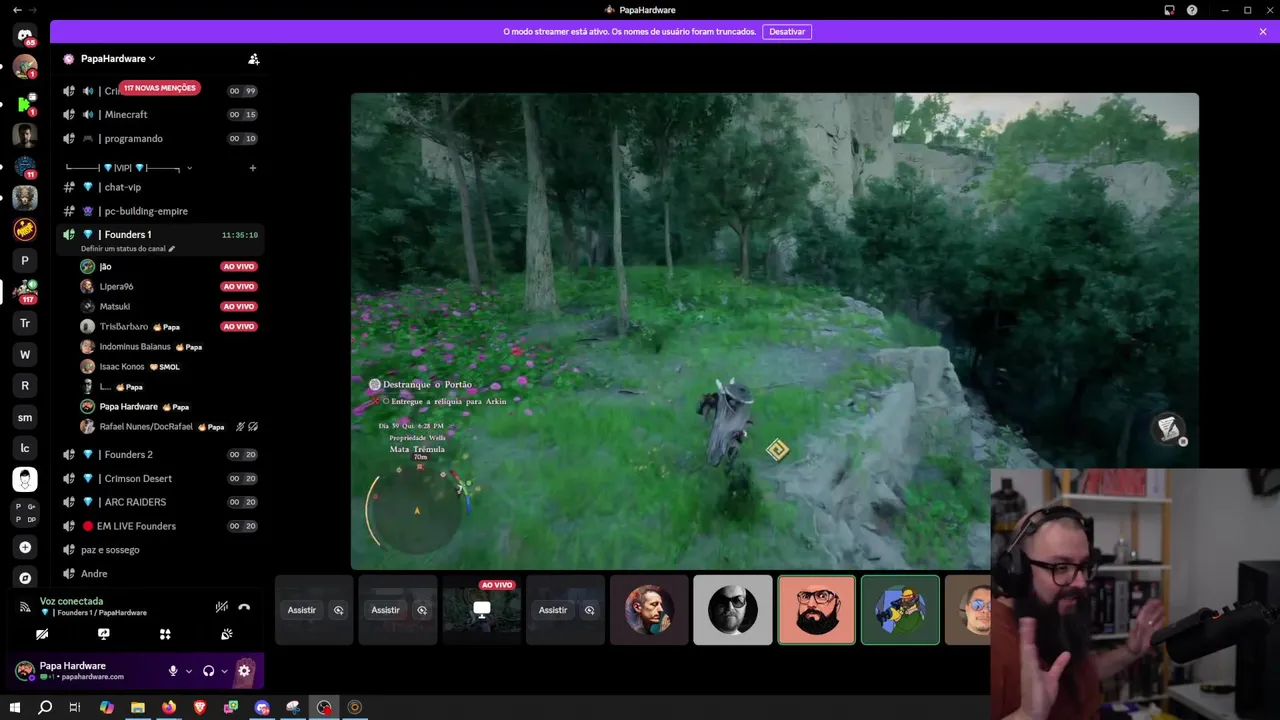Image resolution: width=1280 pixels, height=720 pixels.
Task: Open File Explorer from the taskbar
Action: pos(138,707)
